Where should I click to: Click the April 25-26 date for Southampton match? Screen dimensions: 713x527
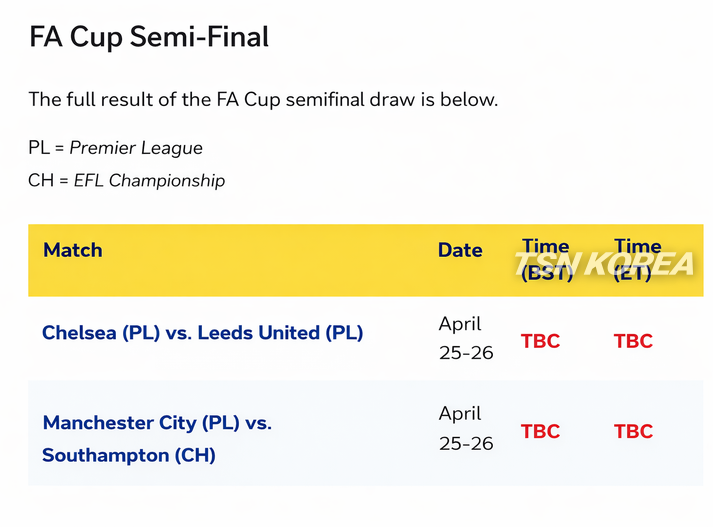465,428
